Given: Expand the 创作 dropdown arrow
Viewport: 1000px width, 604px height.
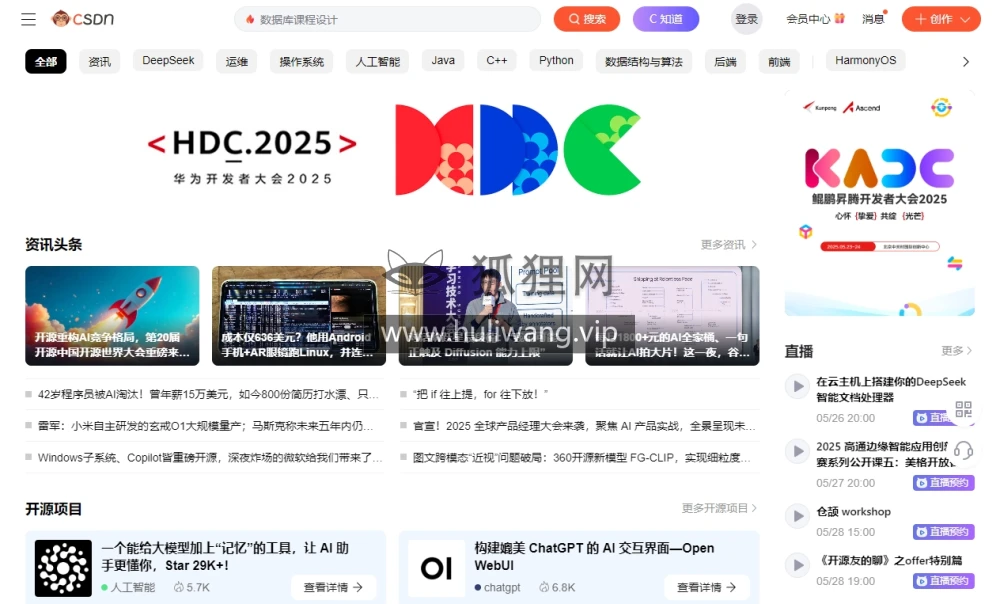Looking at the screenshot, I should (966, 20).
